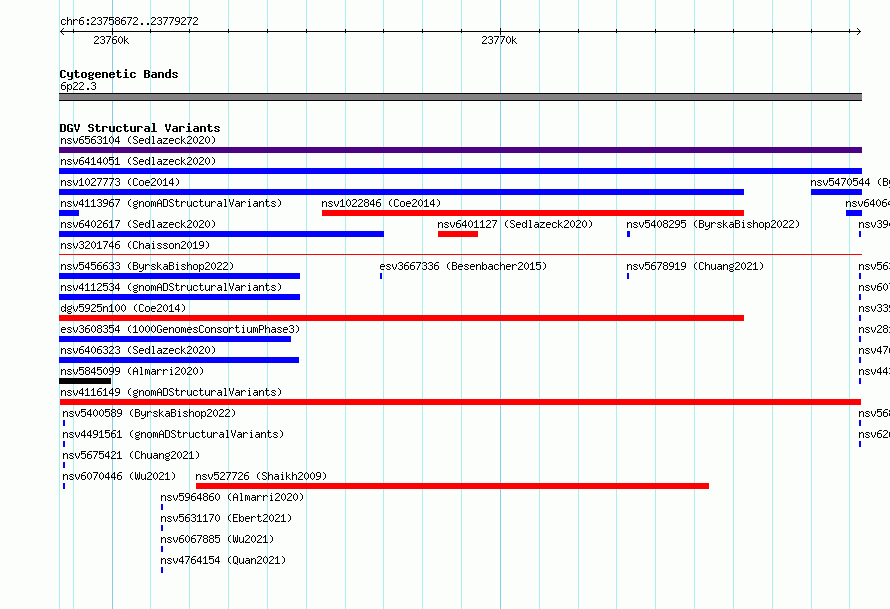Image resolution: width=890 pixels, height=609 pixels.
Task: Click nsv4491561 gnomADStructuralVariants label
Action: point(173,434)
